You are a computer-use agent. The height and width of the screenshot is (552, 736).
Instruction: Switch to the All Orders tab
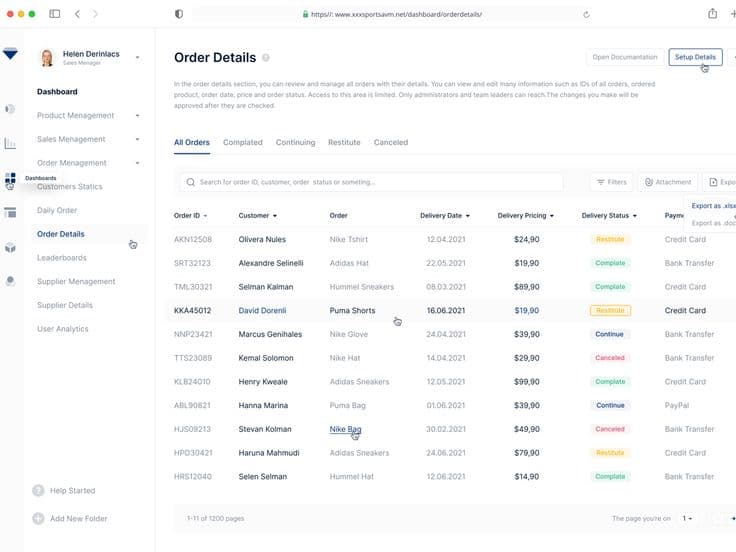click(192, 142)
